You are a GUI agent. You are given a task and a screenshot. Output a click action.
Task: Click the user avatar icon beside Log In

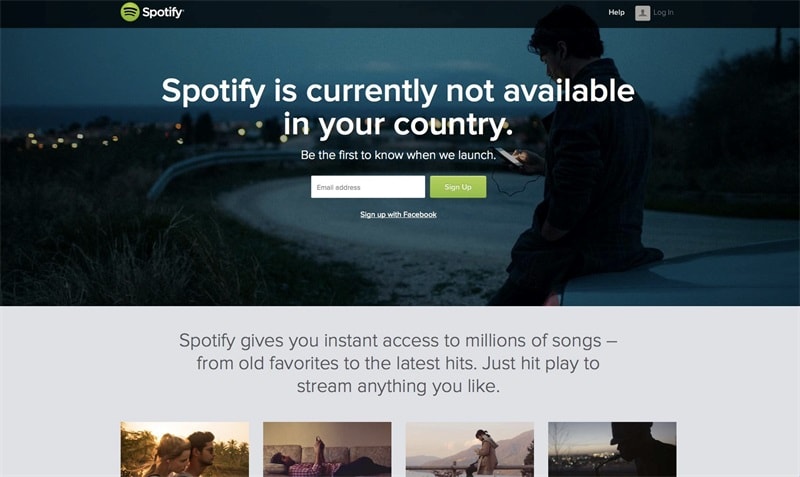[642, 13]
